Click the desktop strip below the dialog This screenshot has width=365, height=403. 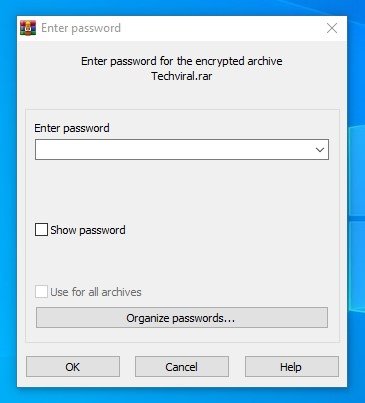point(182,395)
